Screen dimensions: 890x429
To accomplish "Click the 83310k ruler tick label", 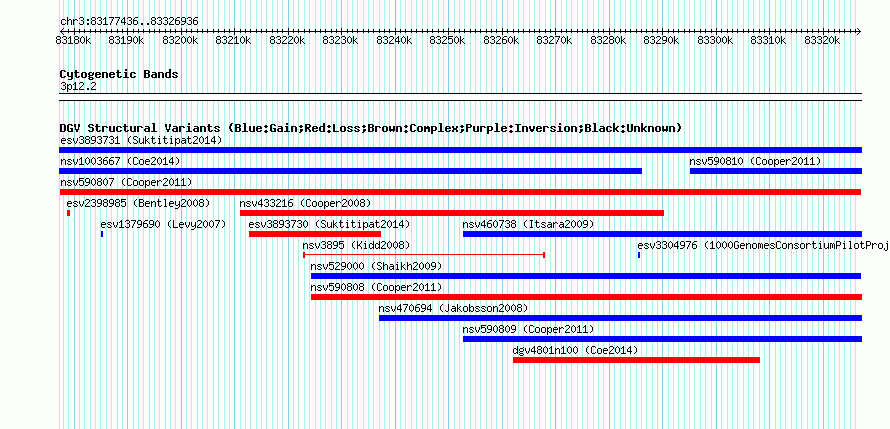I will click(x=768, y=40).
